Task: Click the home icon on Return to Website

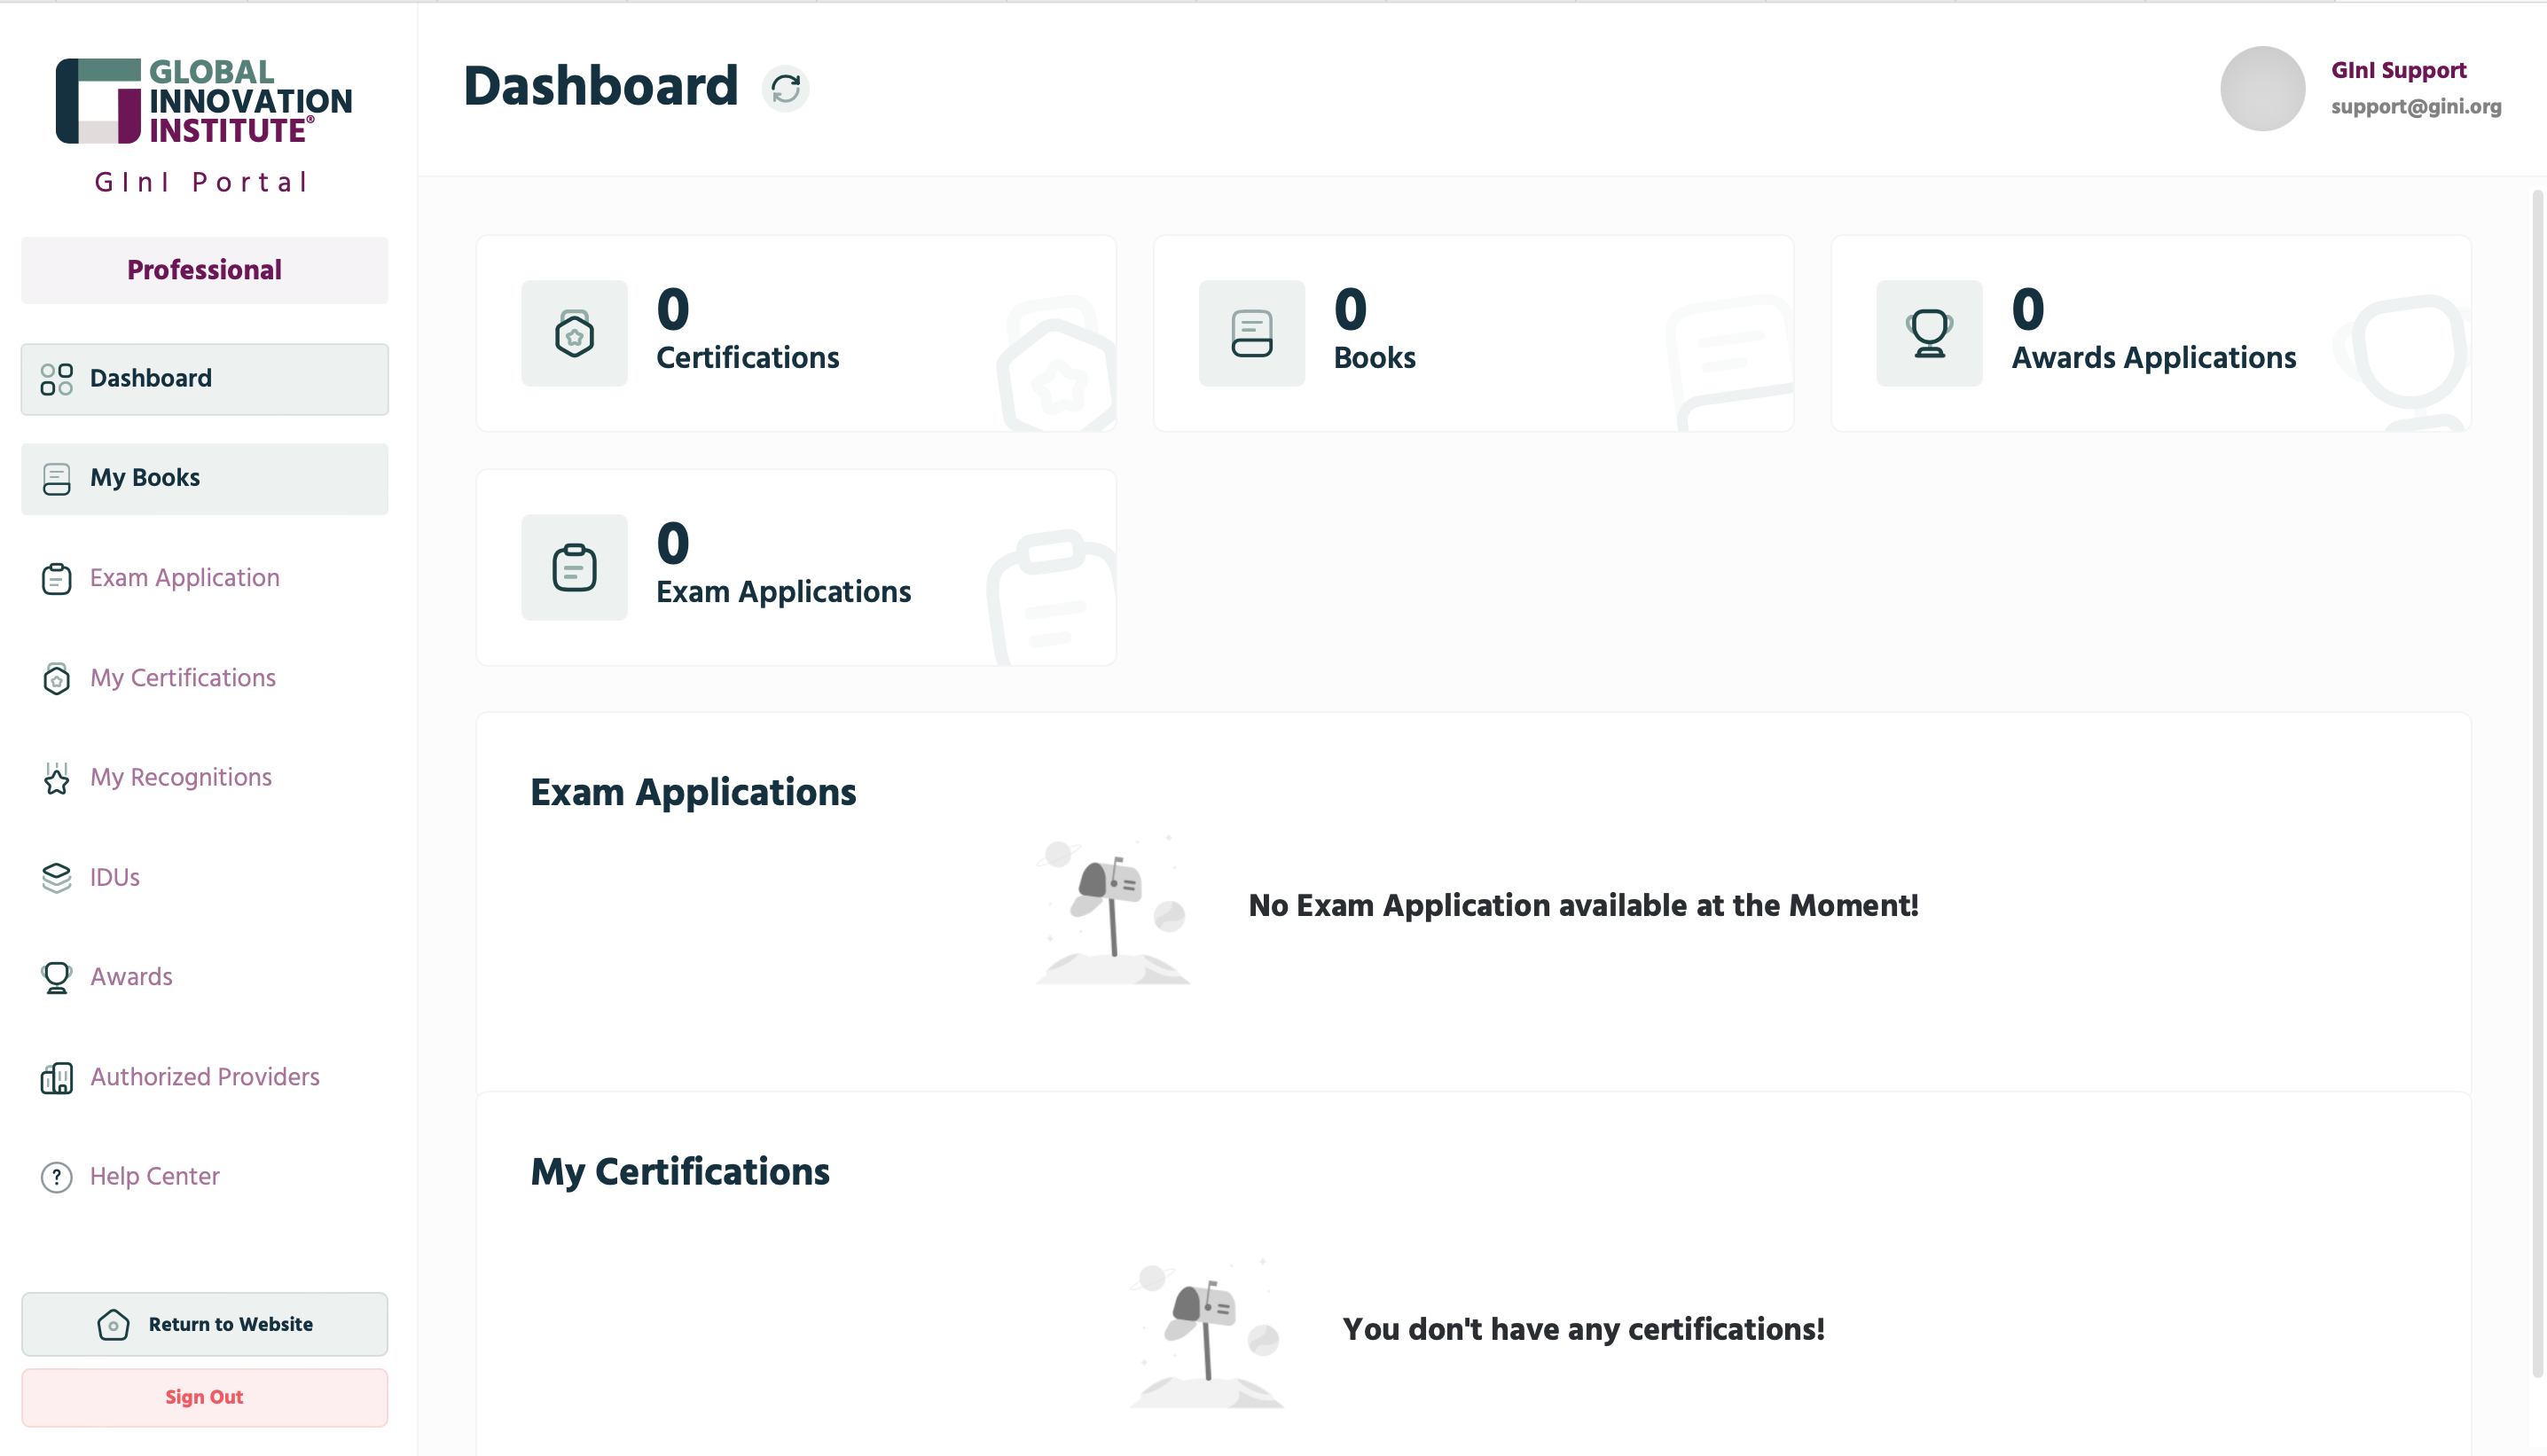Action: pos(113,1324)
